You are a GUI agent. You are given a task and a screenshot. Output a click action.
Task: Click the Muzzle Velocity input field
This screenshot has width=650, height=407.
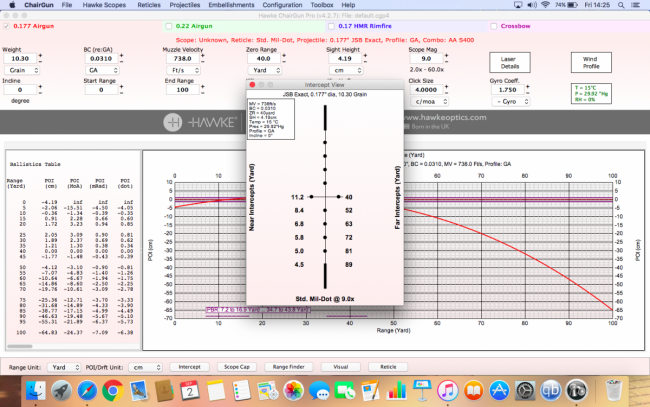(x=183, y=58)
